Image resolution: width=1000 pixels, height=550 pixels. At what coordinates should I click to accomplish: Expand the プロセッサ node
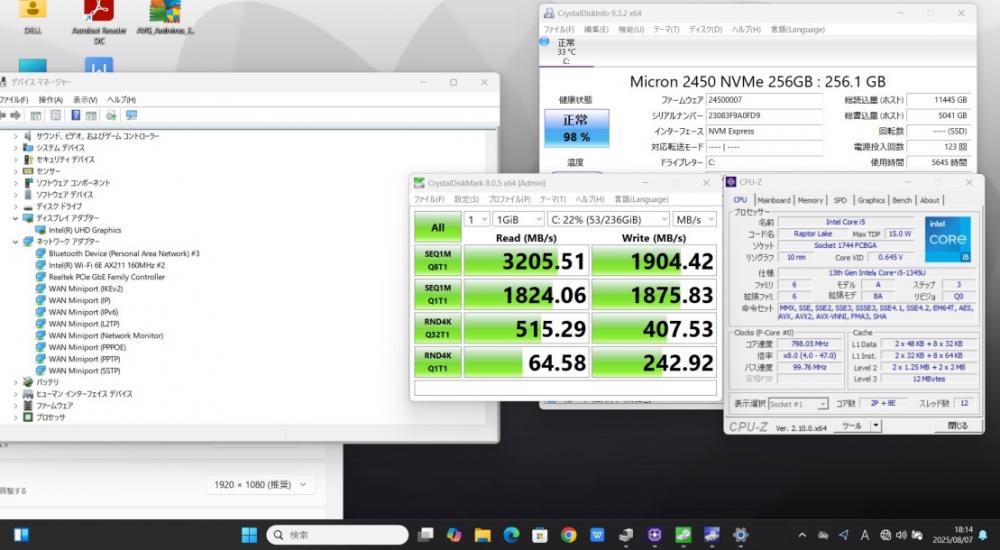15,417
